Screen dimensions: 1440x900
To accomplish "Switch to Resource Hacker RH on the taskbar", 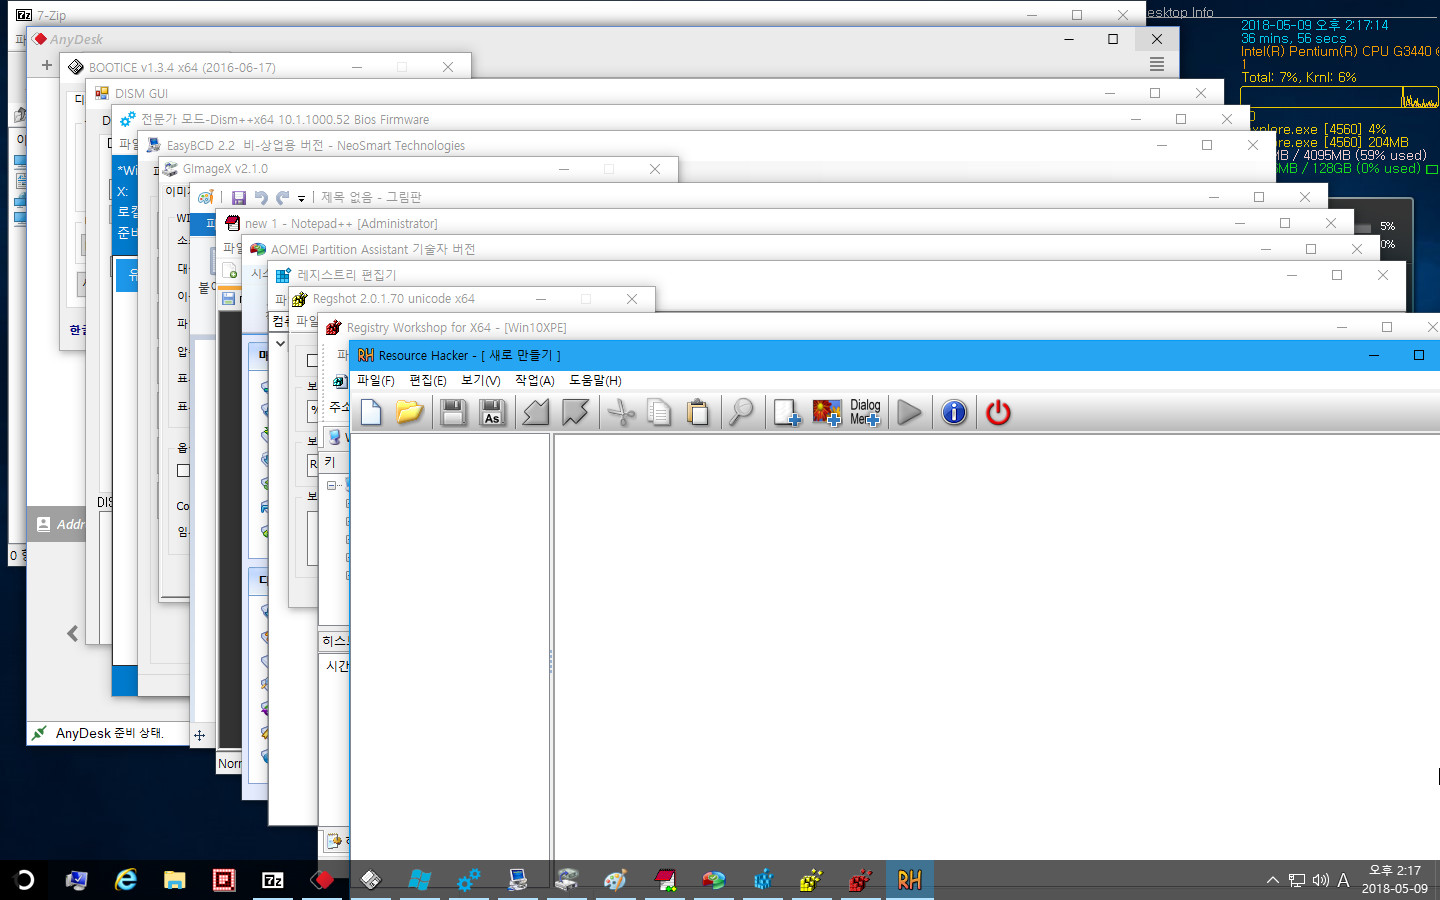I will coord(909,880).
